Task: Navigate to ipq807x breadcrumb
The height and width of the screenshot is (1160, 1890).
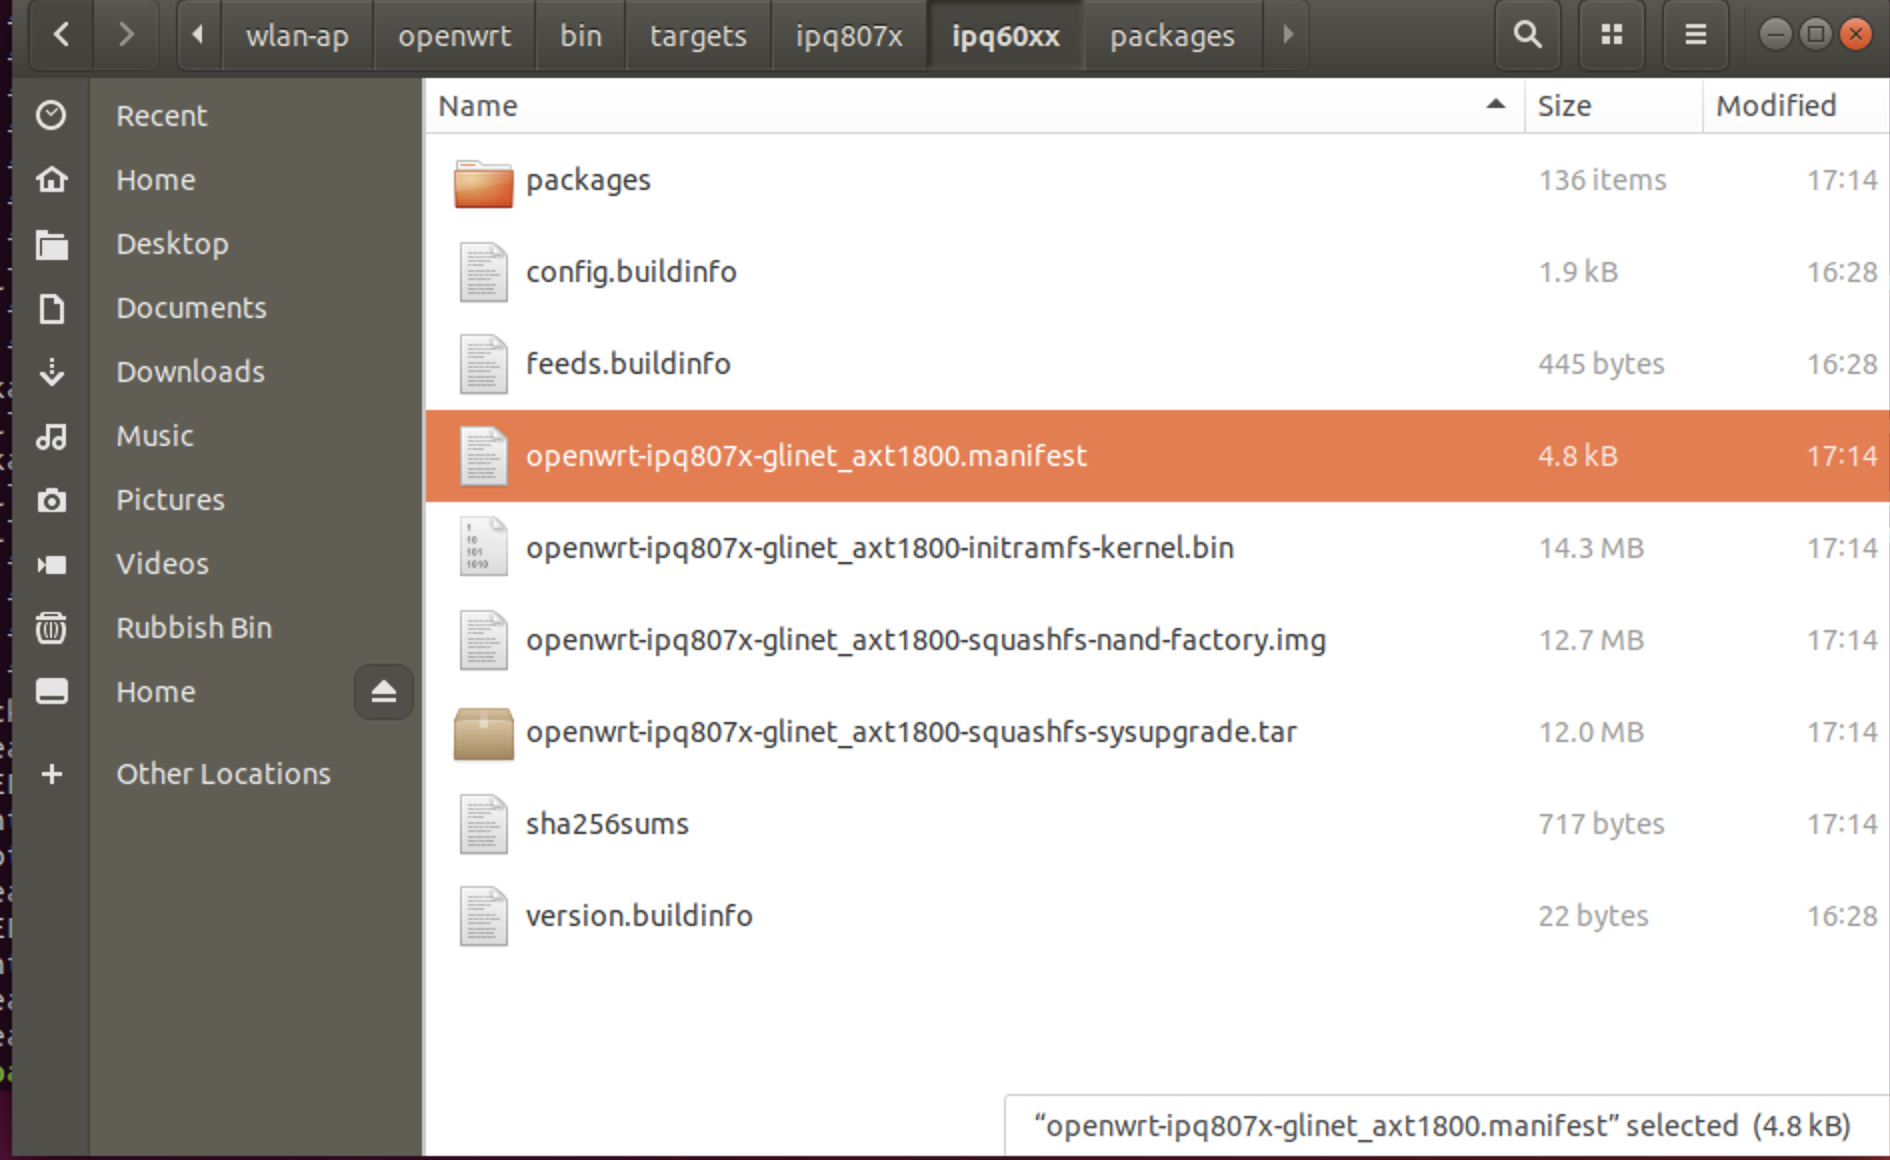Action: 849,35
